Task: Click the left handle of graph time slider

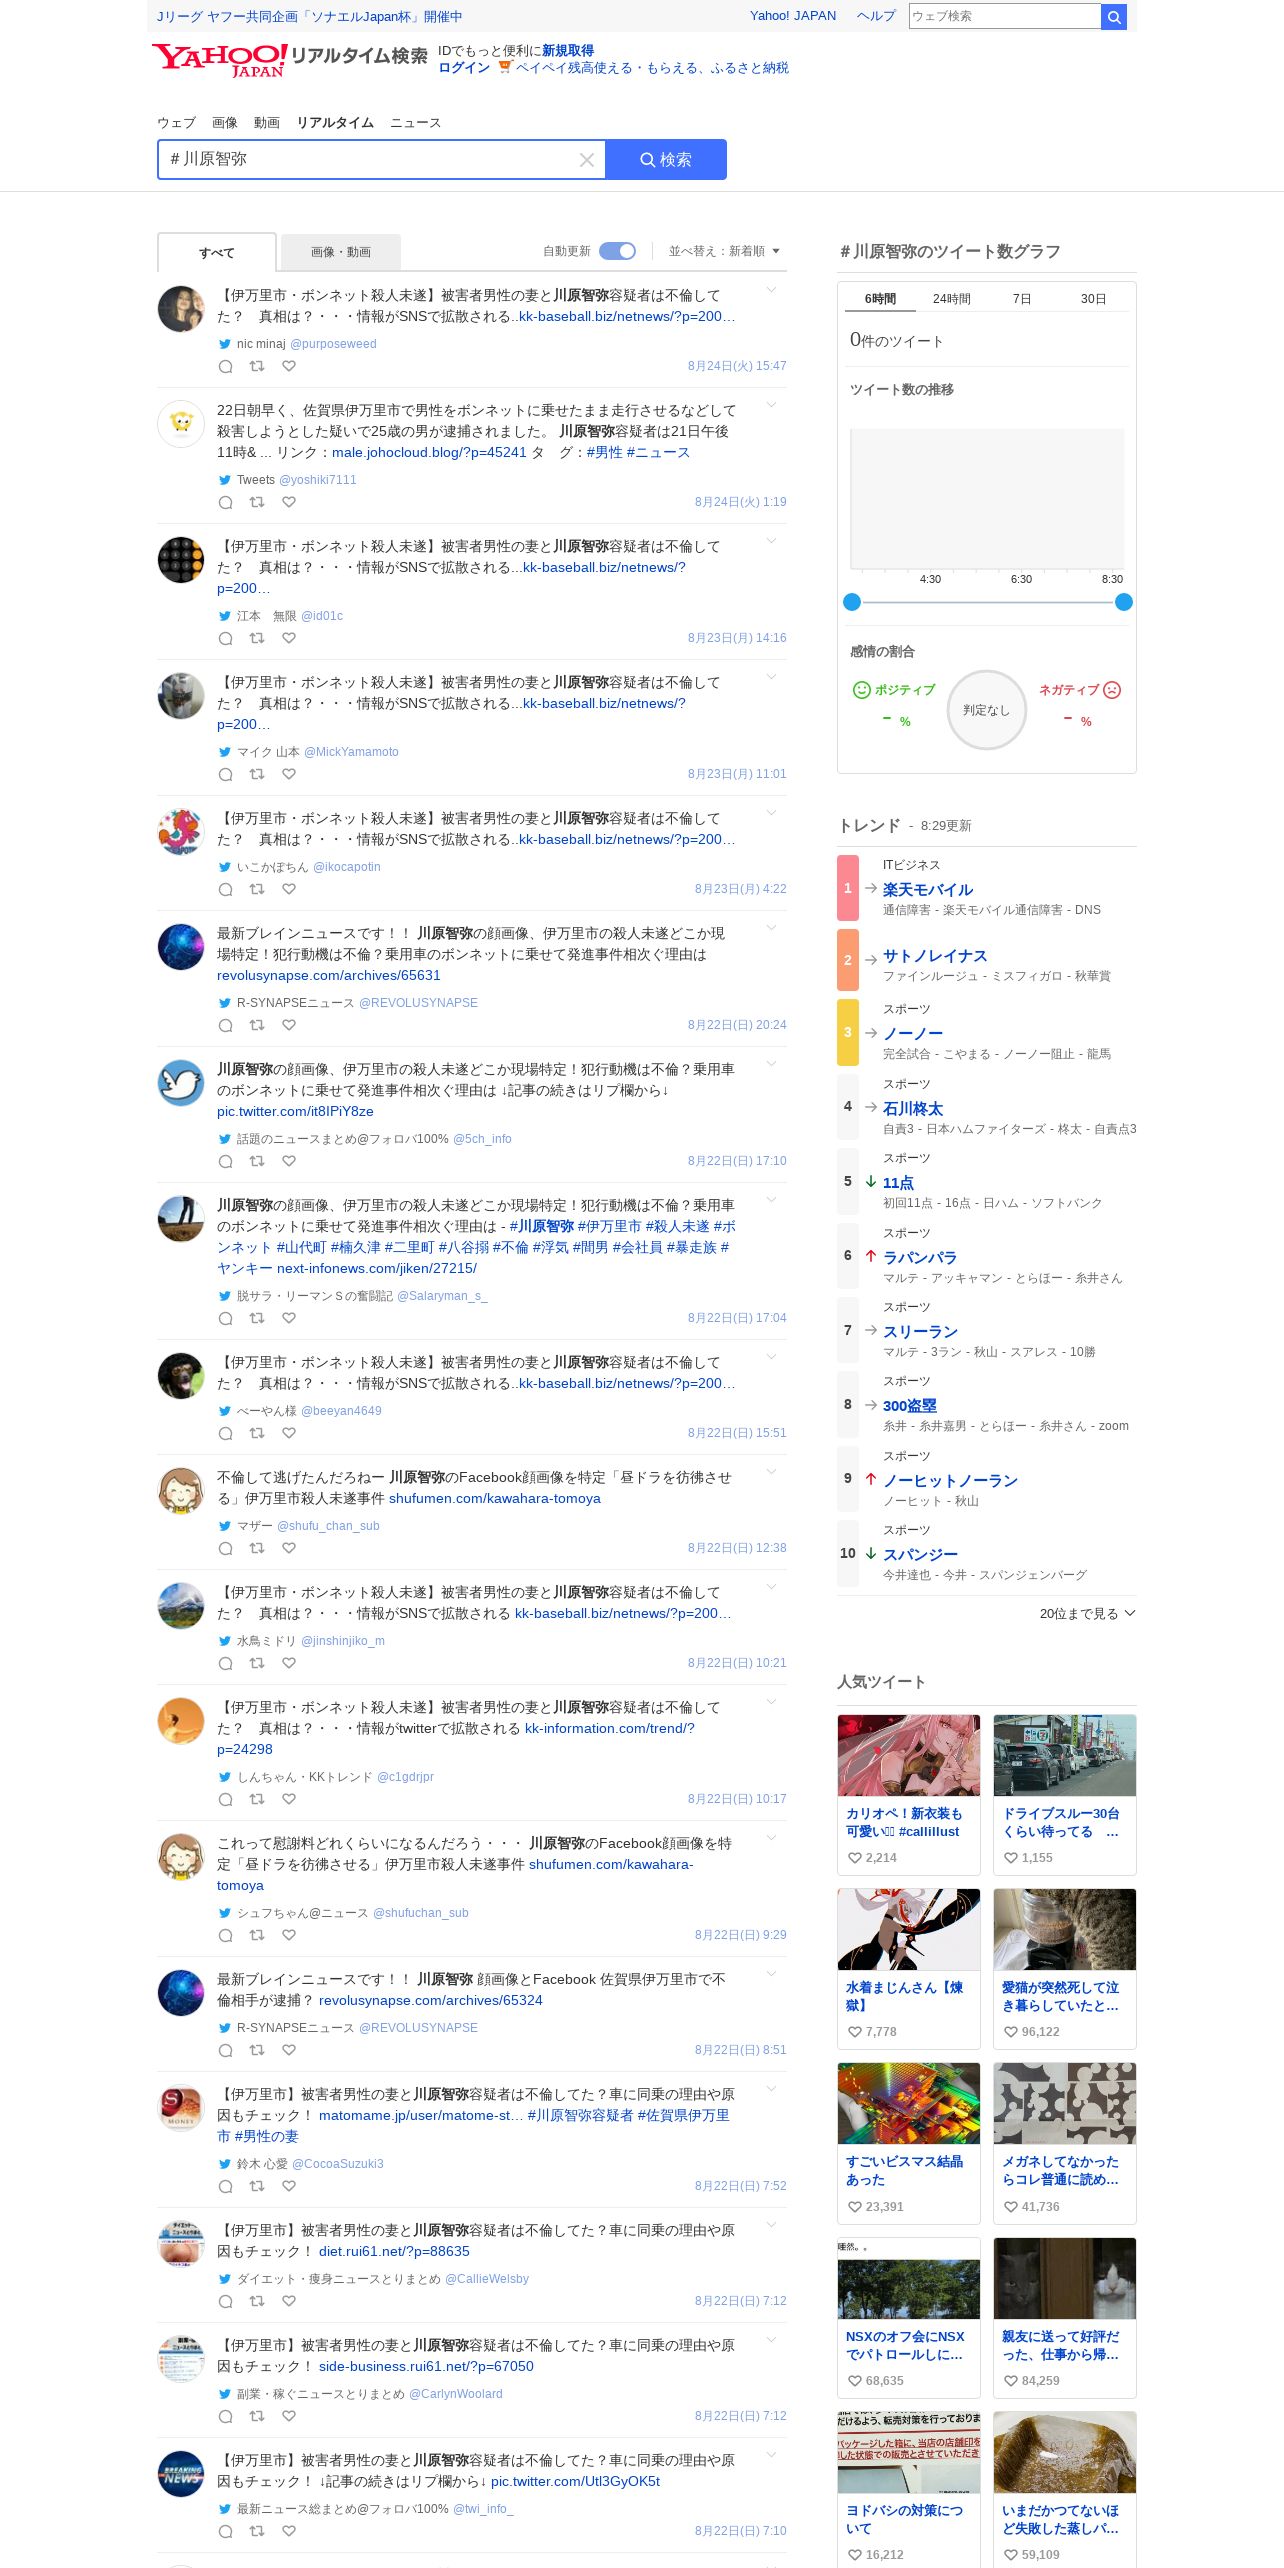Action: (852, 602)
